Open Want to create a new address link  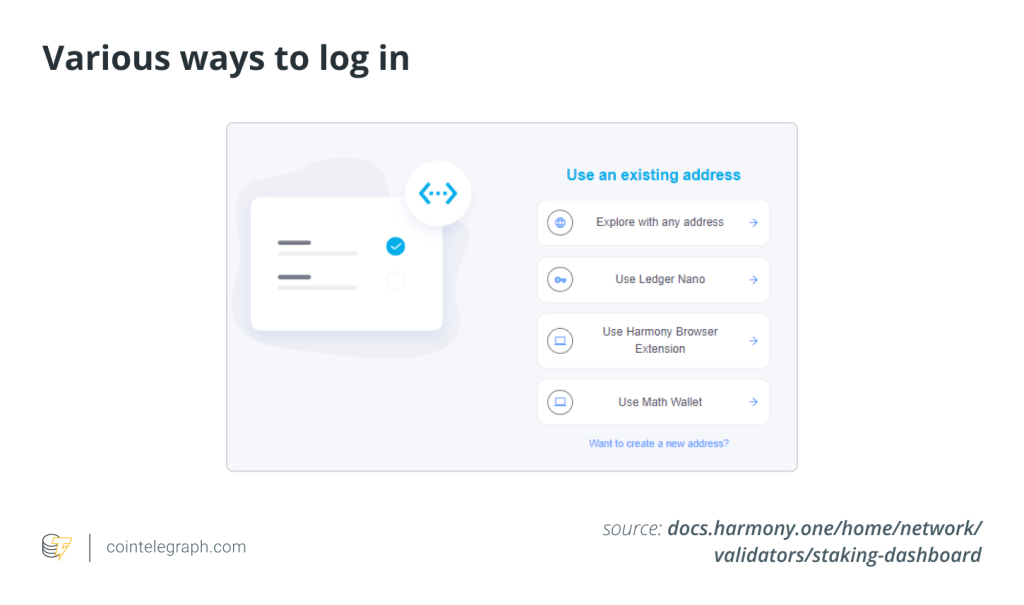click(658, 444)
